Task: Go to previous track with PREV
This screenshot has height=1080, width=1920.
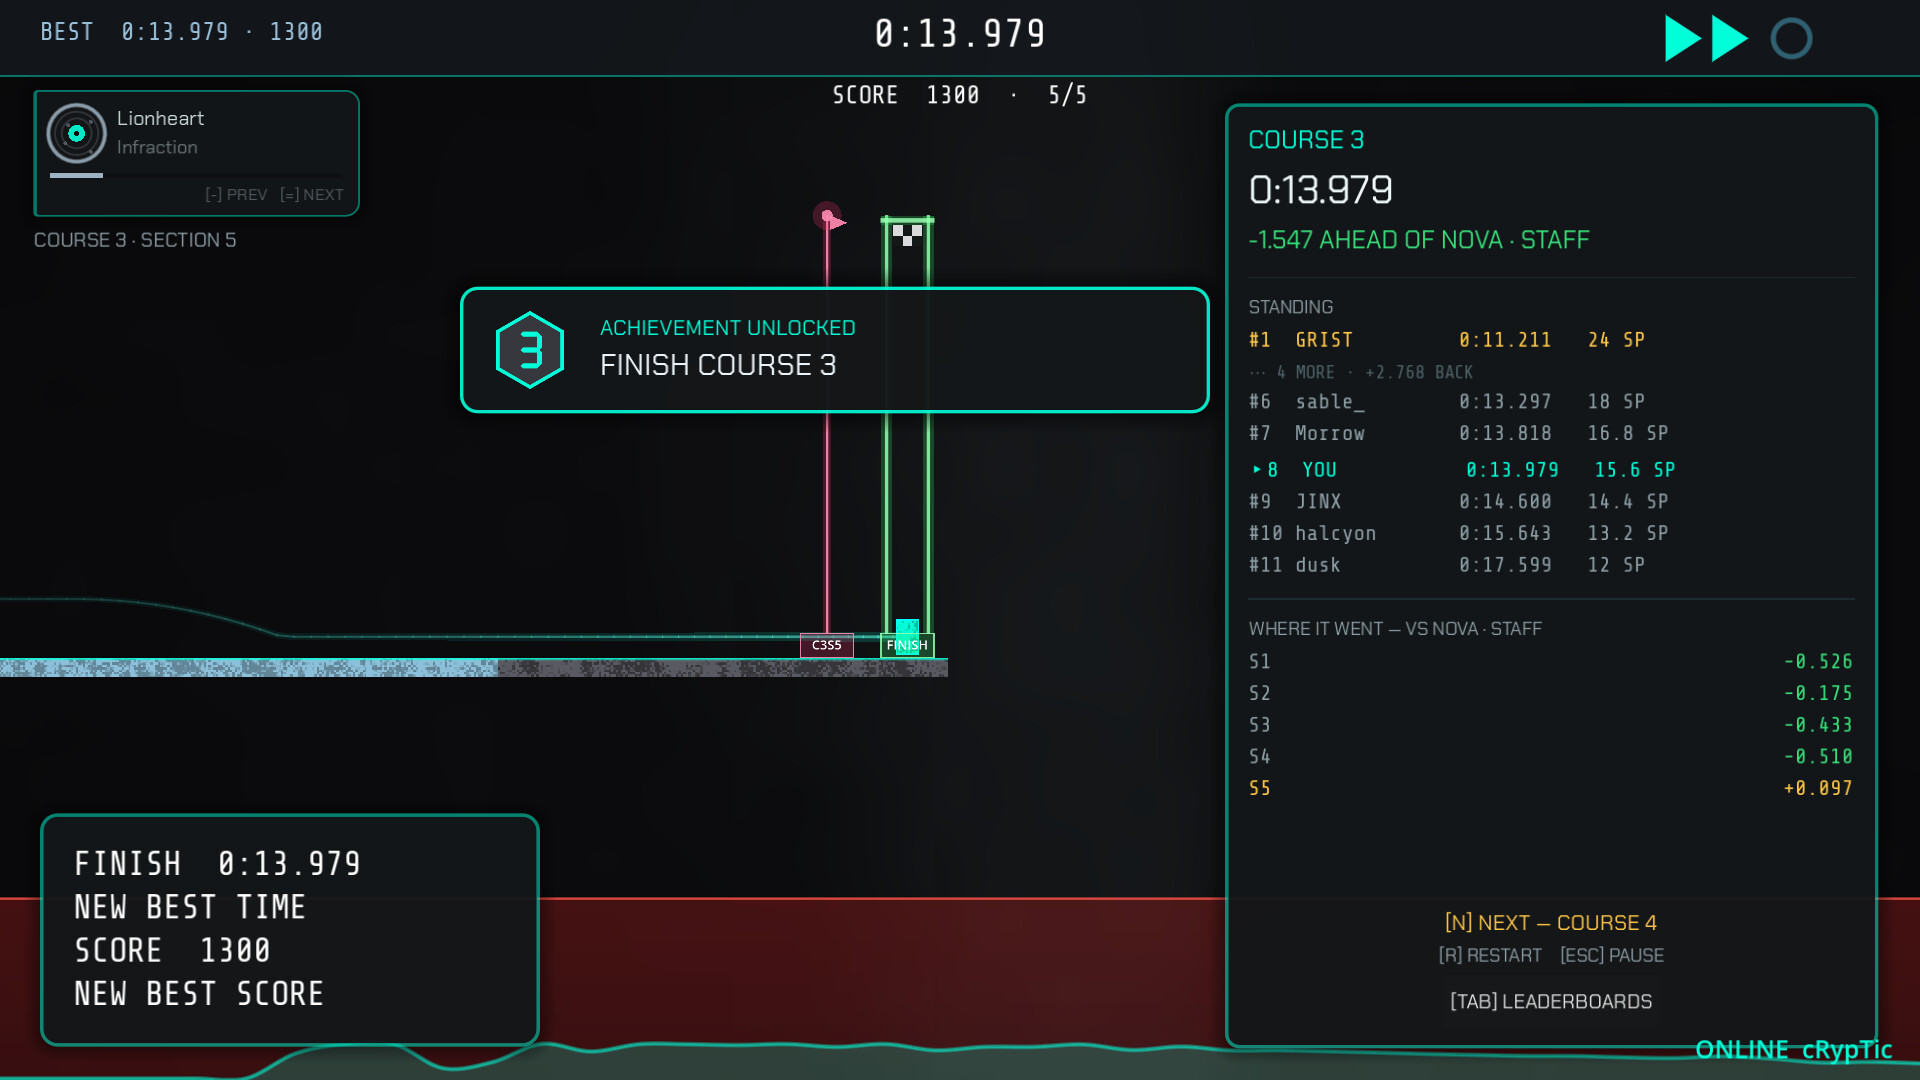Action: point(236,194)
